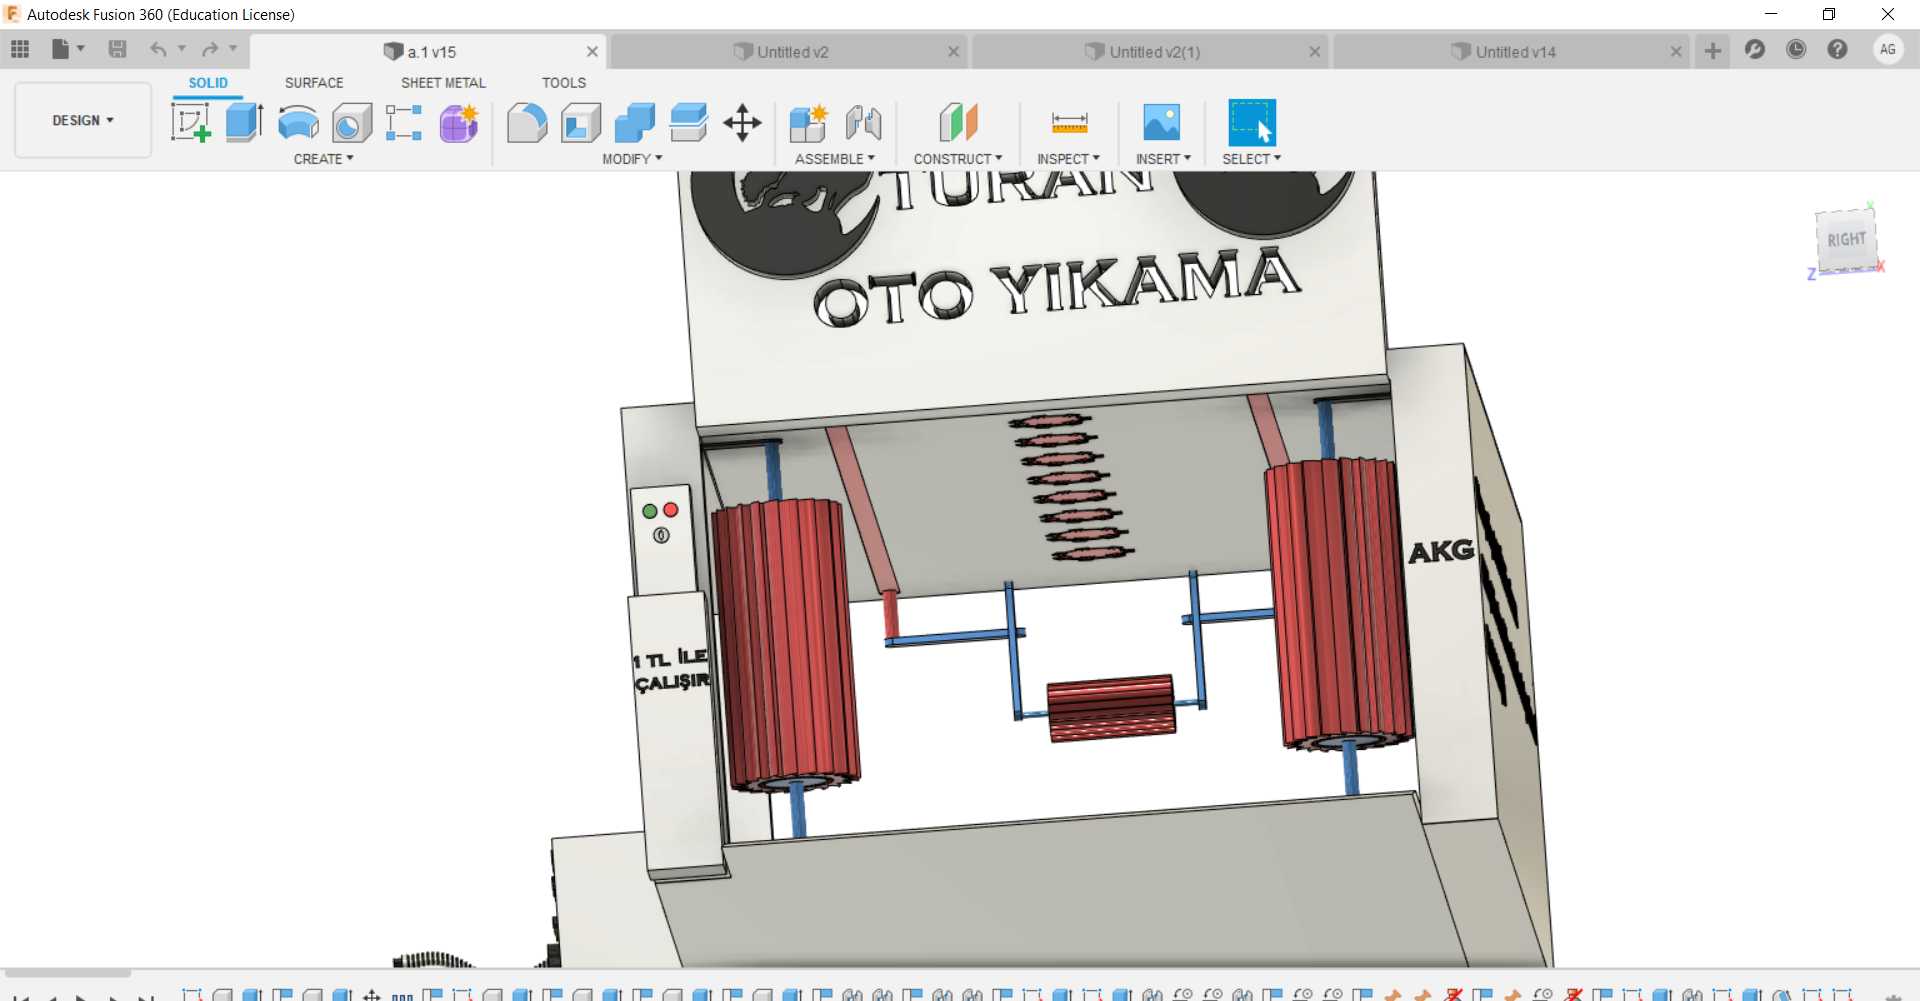Viewport: 1920px width, 1001px height.
Task: Expand the INSERT panel dropdown
Action: (x=1163, y=159)
